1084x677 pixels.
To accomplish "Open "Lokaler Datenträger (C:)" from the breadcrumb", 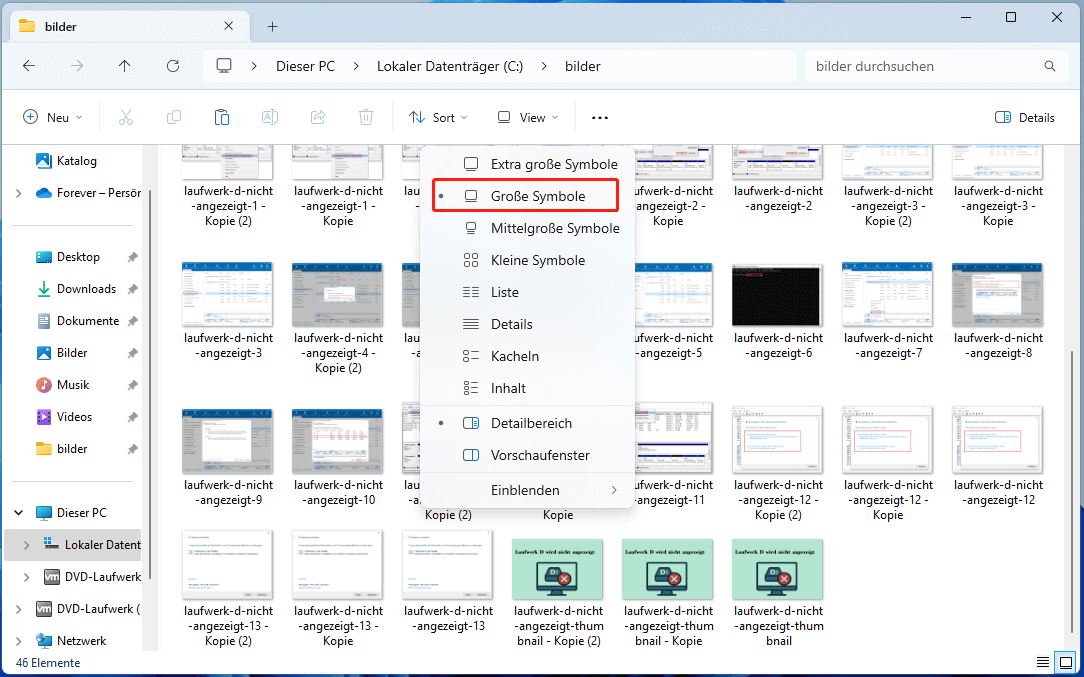I will pos(449,65).
